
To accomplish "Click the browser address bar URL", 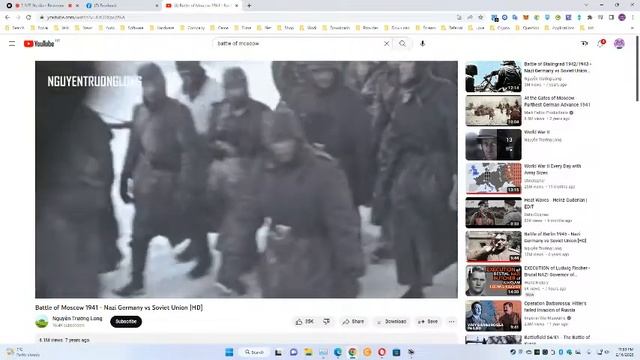I will (86, 17).
